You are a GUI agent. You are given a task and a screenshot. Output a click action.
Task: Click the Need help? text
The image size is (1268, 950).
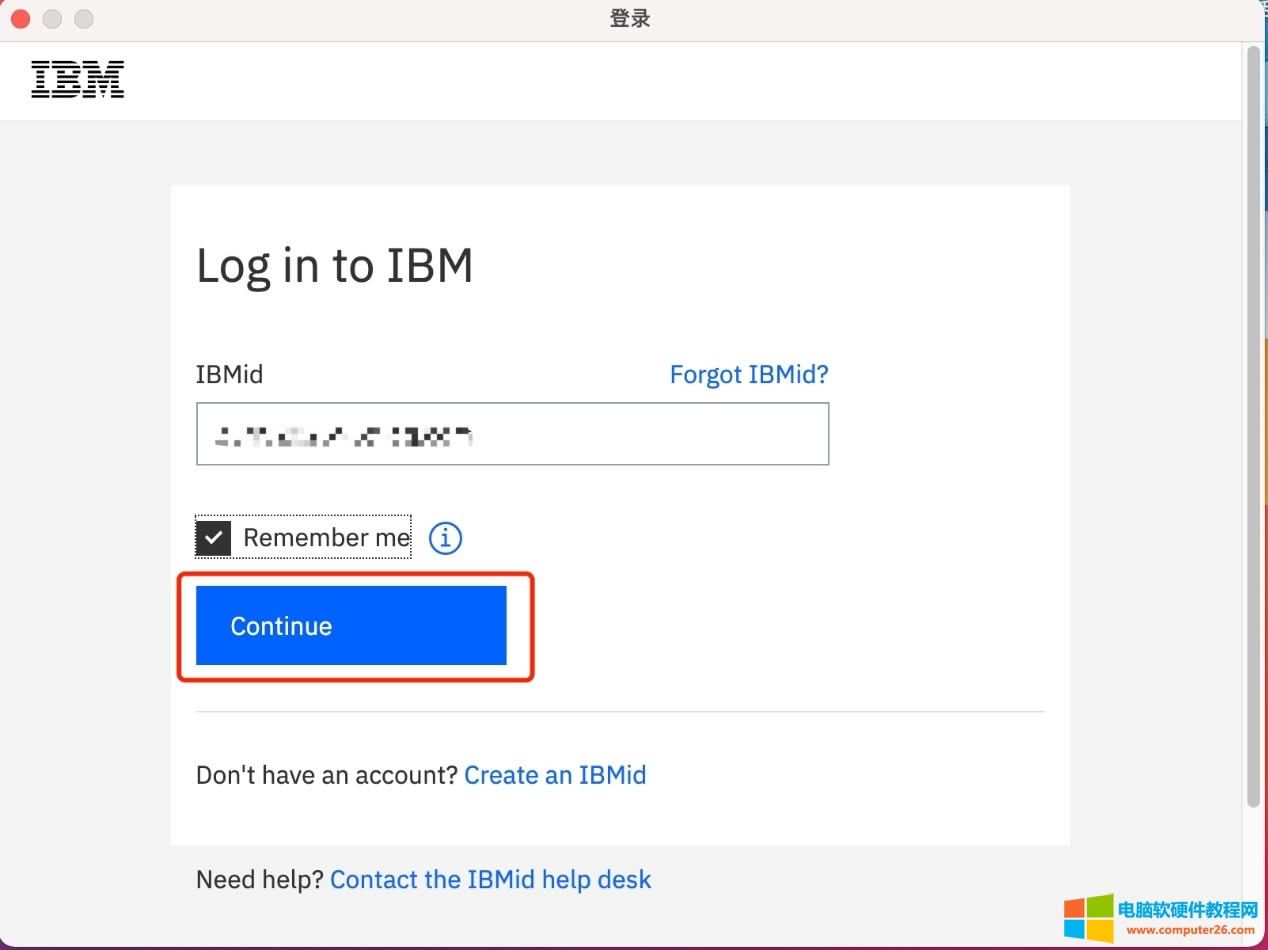[260, 880]
